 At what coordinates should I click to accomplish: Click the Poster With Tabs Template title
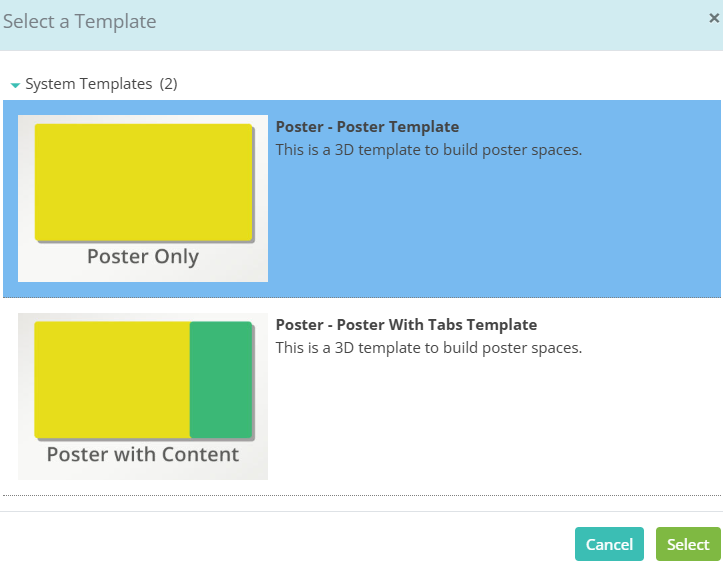pyautogui.click(x=406, y=324)
